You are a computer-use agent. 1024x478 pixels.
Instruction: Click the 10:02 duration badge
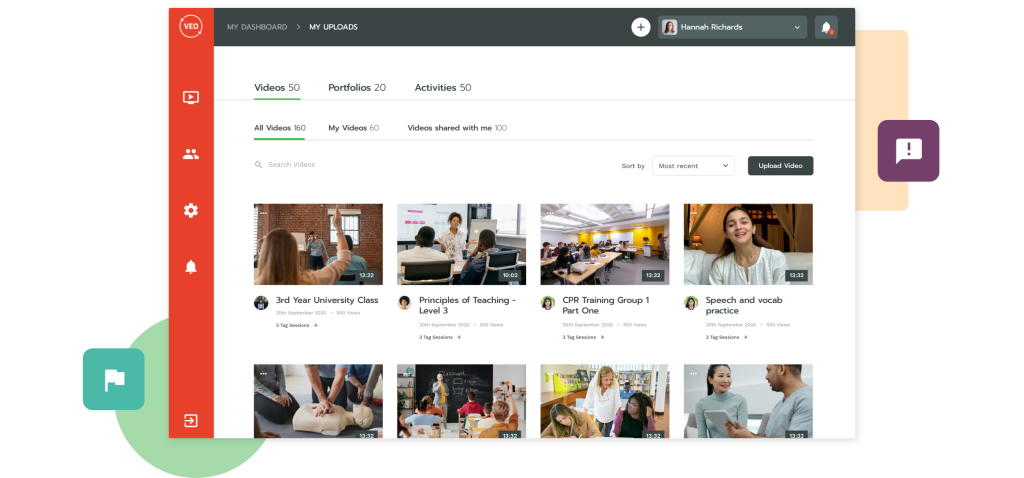click(510, 276)
